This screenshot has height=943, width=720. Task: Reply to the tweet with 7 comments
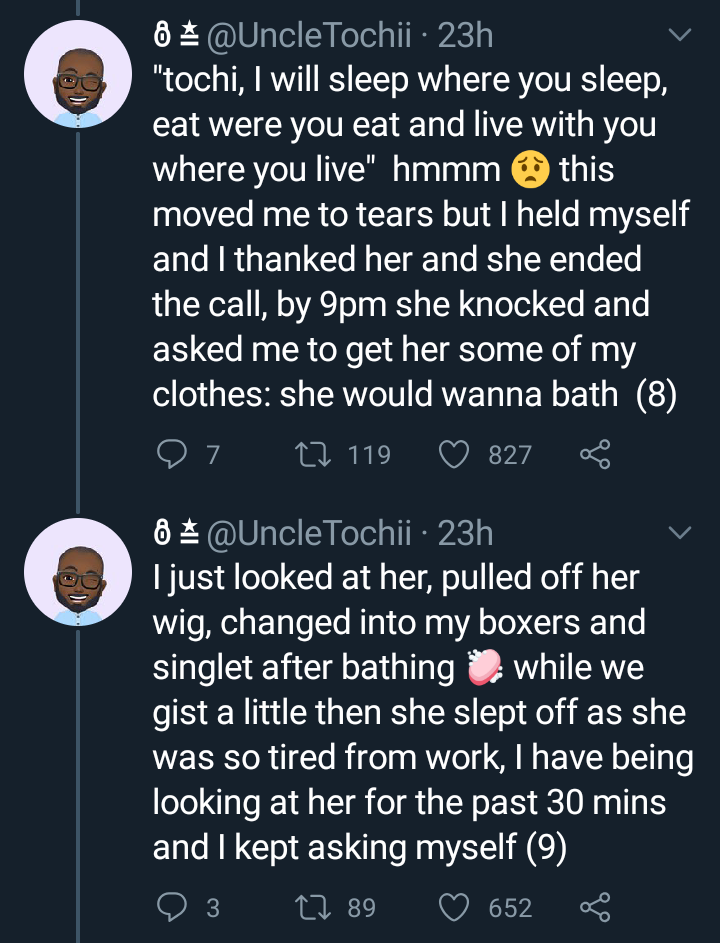pyautogui.click(x=171, y=454)
